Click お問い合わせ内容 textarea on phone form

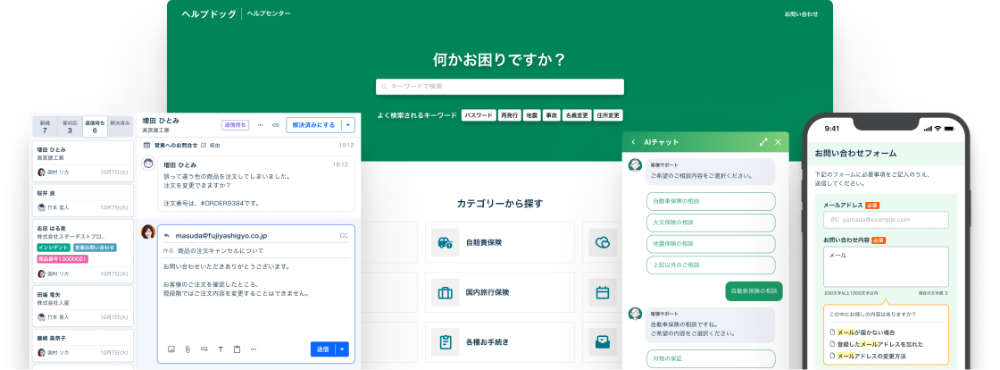tap(886, 267)
